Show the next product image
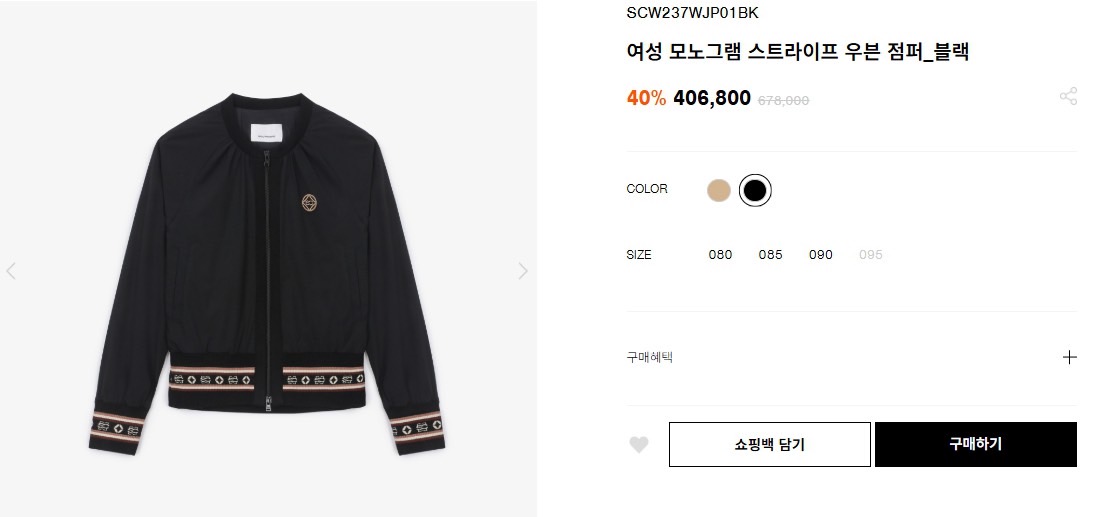The height and width of the screenshot is (517, 1109). point(522,271)
